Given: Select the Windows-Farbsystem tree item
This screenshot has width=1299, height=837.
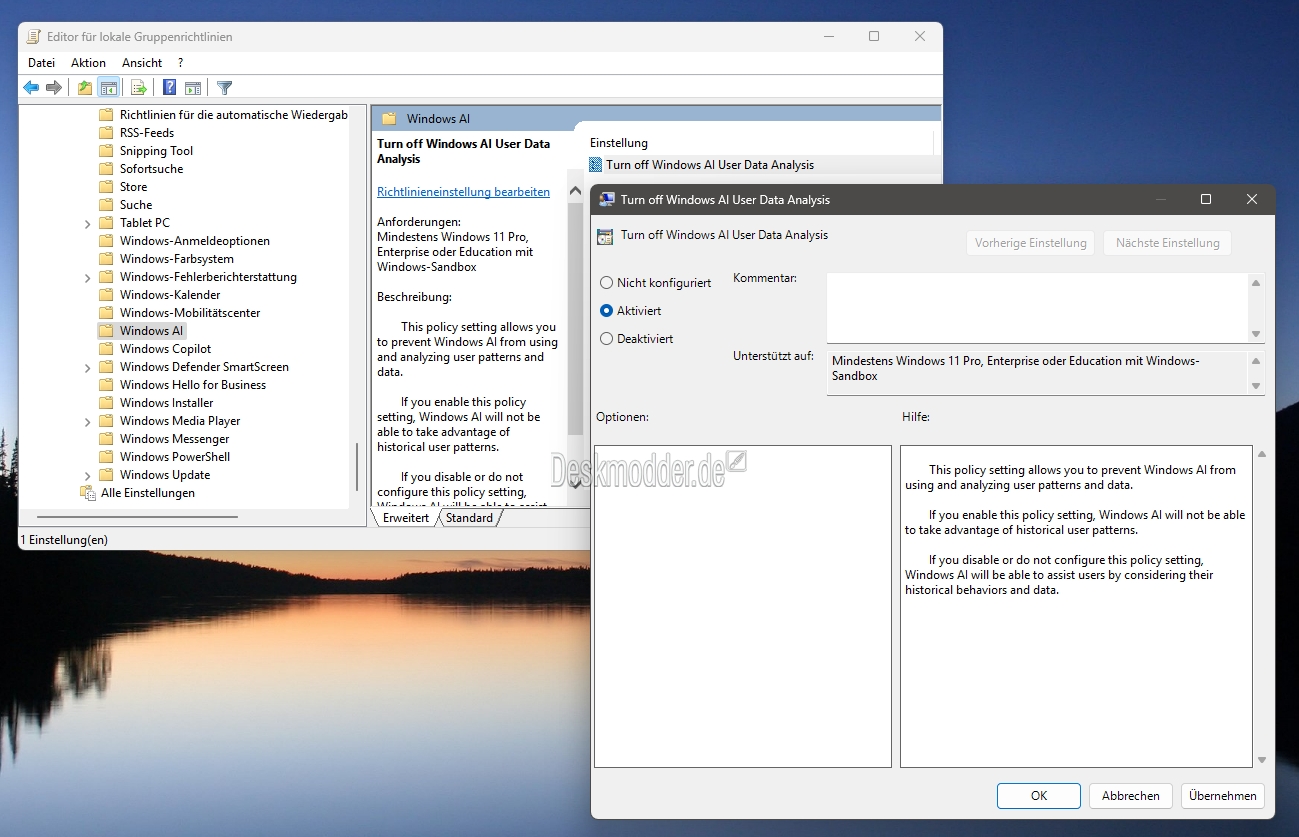Looking at the screenshot, I should pyautogui.click(x=177, y=259).
